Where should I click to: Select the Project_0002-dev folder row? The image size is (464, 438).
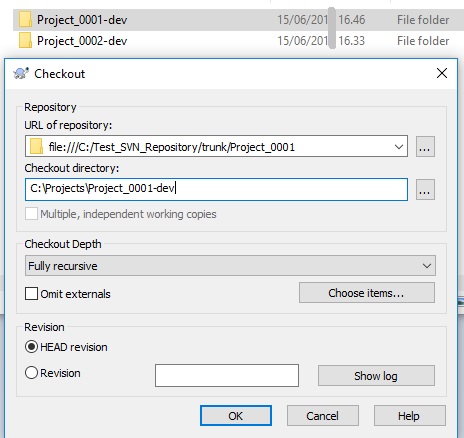click(x=235, y=41)
